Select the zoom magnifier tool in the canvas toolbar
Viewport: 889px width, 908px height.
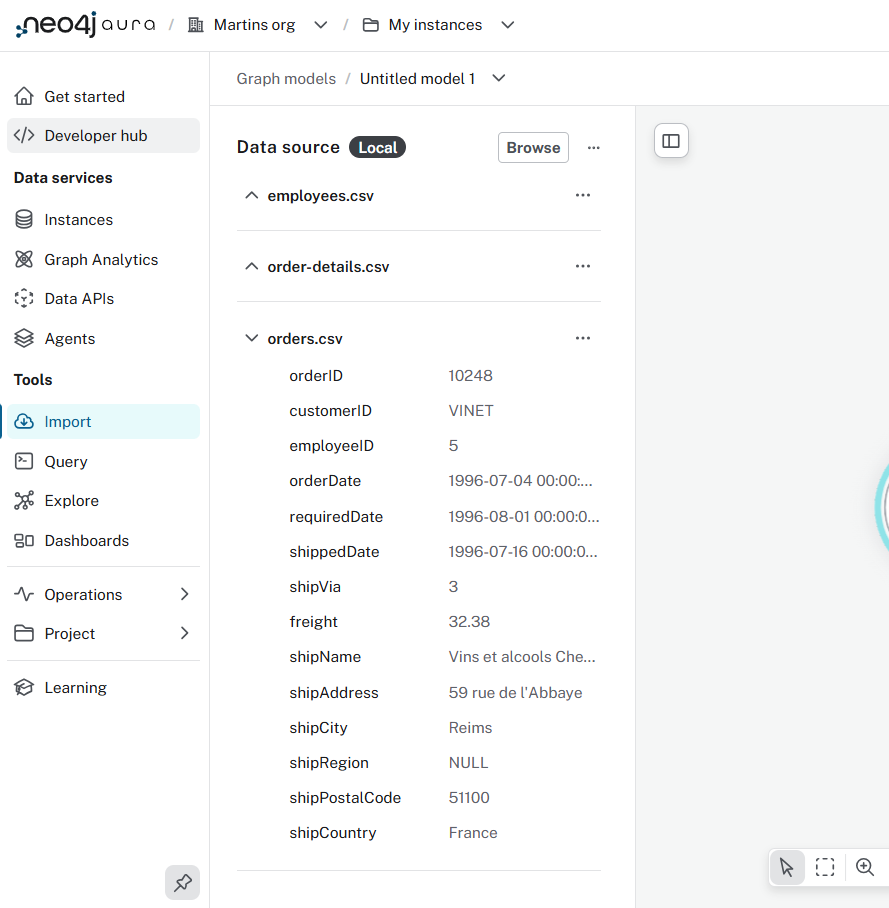click(862, 867)
